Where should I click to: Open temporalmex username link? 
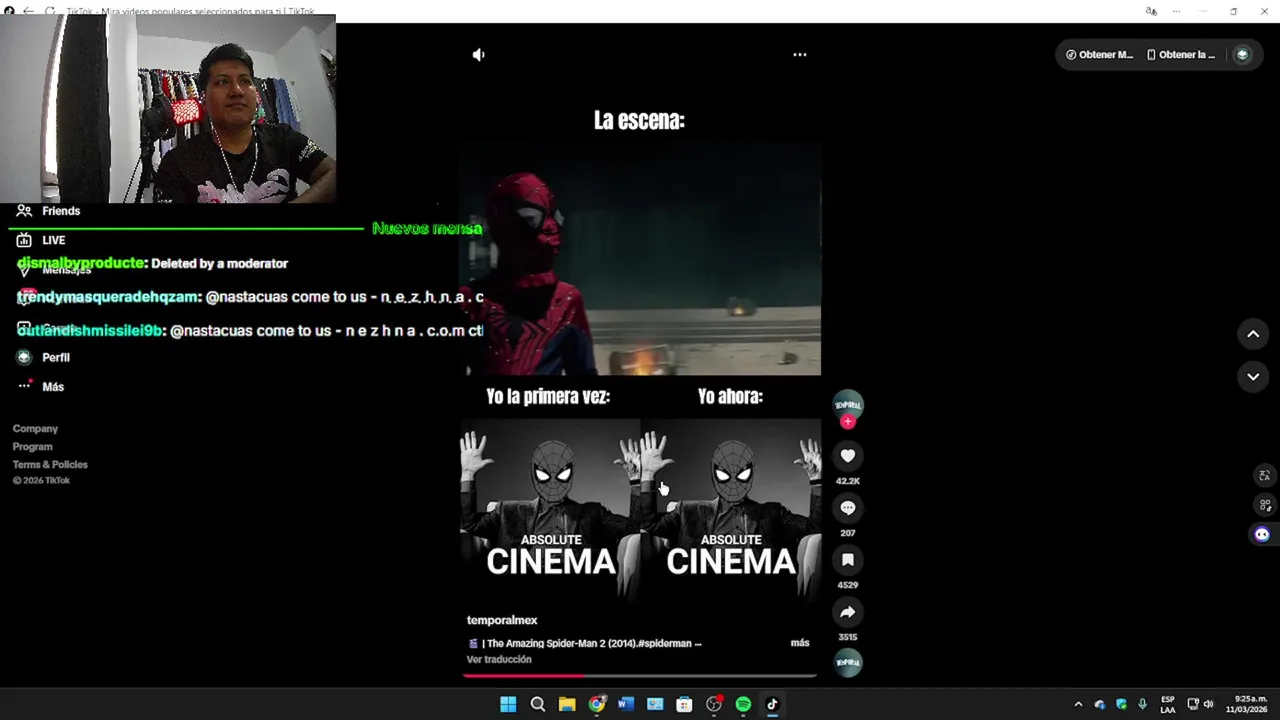(x=502, y=620)
